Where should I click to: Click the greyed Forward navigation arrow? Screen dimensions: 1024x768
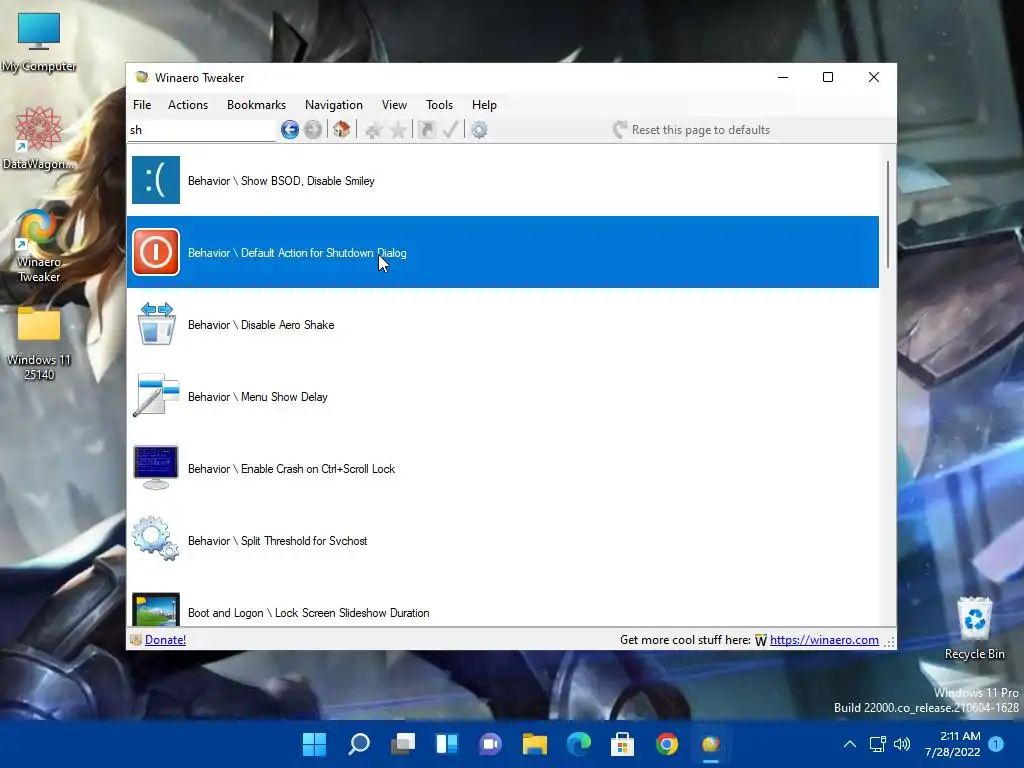(313, 130)
